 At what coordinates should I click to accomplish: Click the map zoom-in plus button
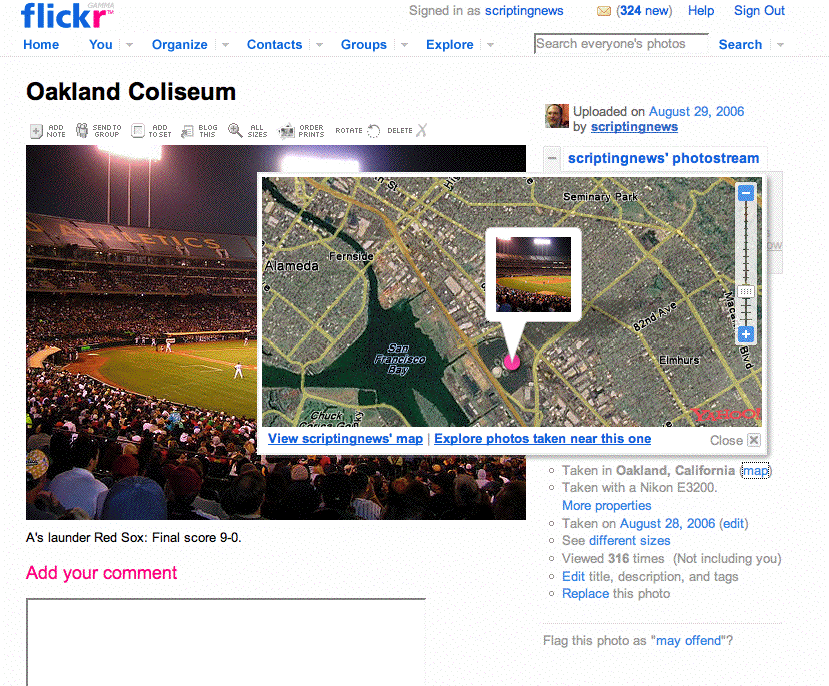point(745,334)
